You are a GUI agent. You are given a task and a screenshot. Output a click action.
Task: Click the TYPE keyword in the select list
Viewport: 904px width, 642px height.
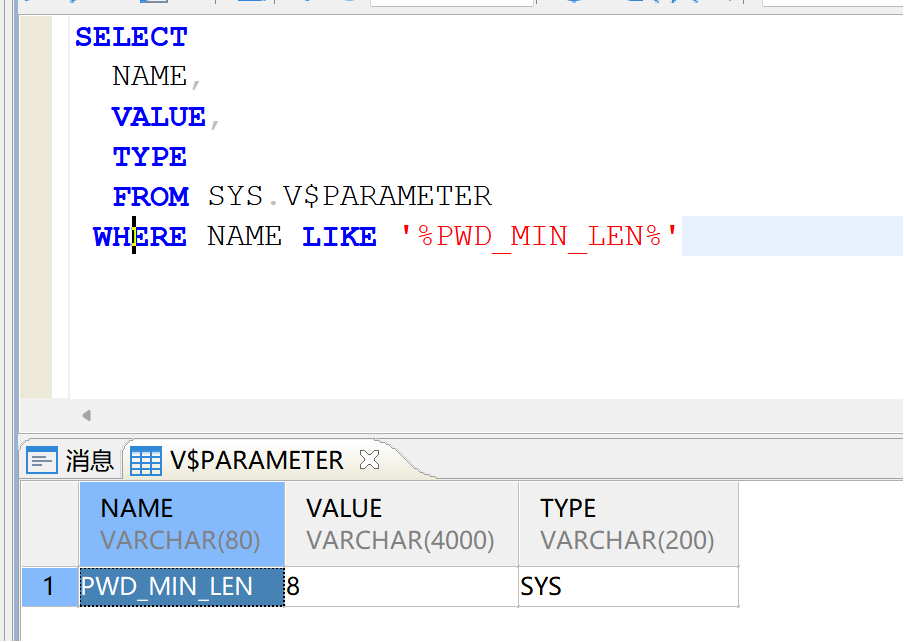point(149,157)
